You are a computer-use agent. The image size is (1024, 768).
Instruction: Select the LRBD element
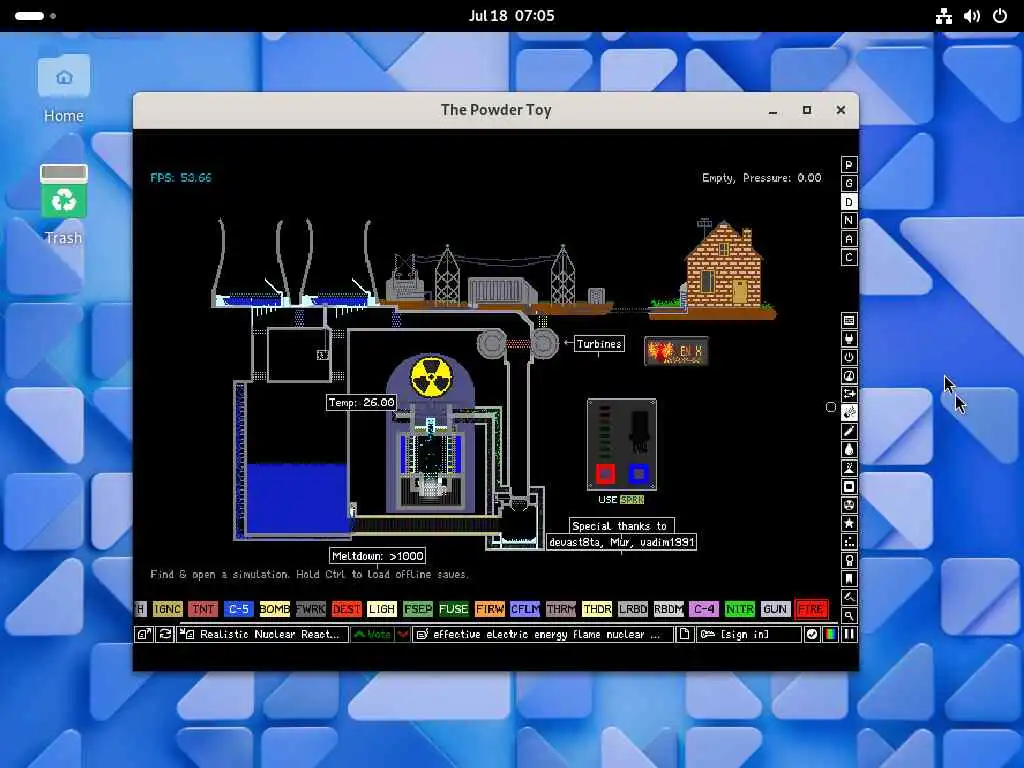click(x=633, y=609)
